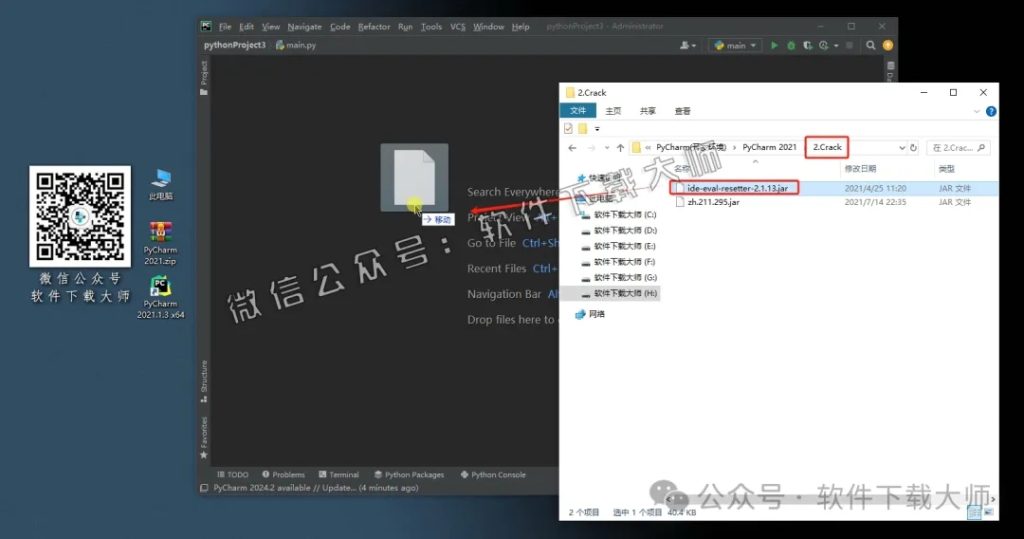Open PyCharm Refactor menu
This screenshot has width=1024, height=539.
point(374,27)
